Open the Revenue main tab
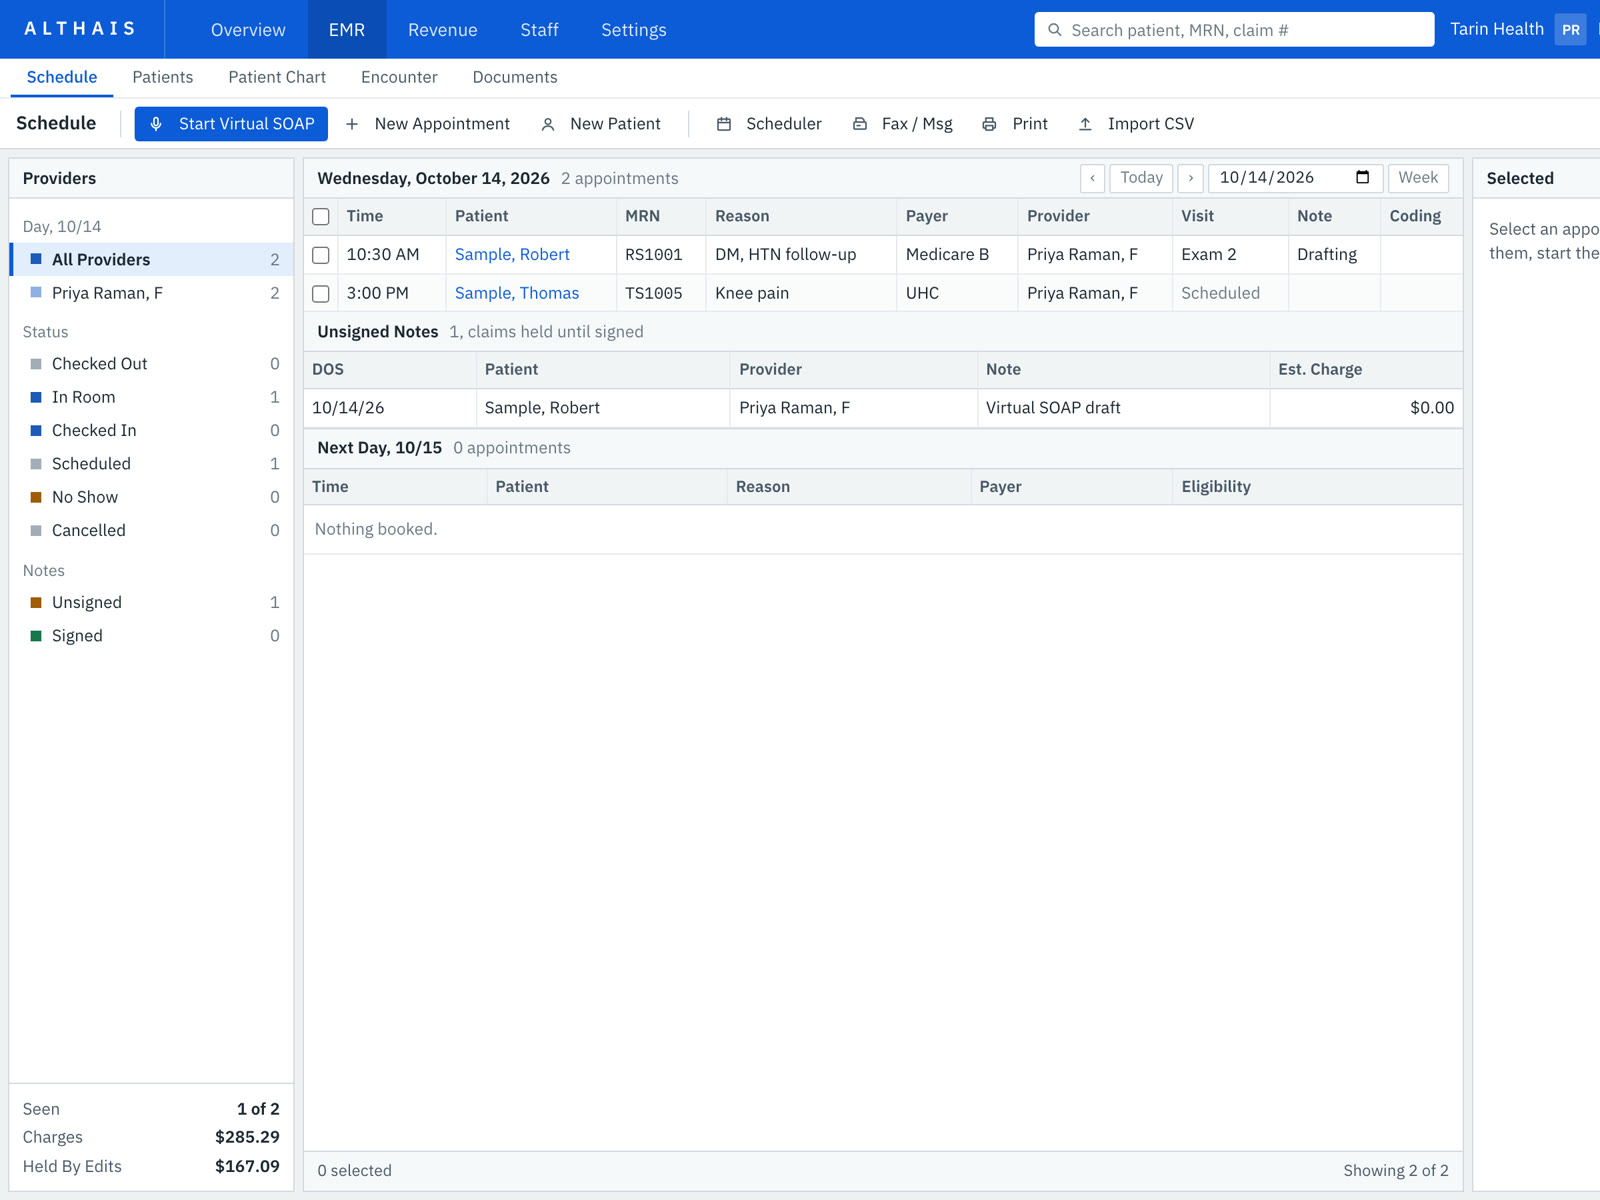This screenshot has width=1600, height=1200. [443, 30]
